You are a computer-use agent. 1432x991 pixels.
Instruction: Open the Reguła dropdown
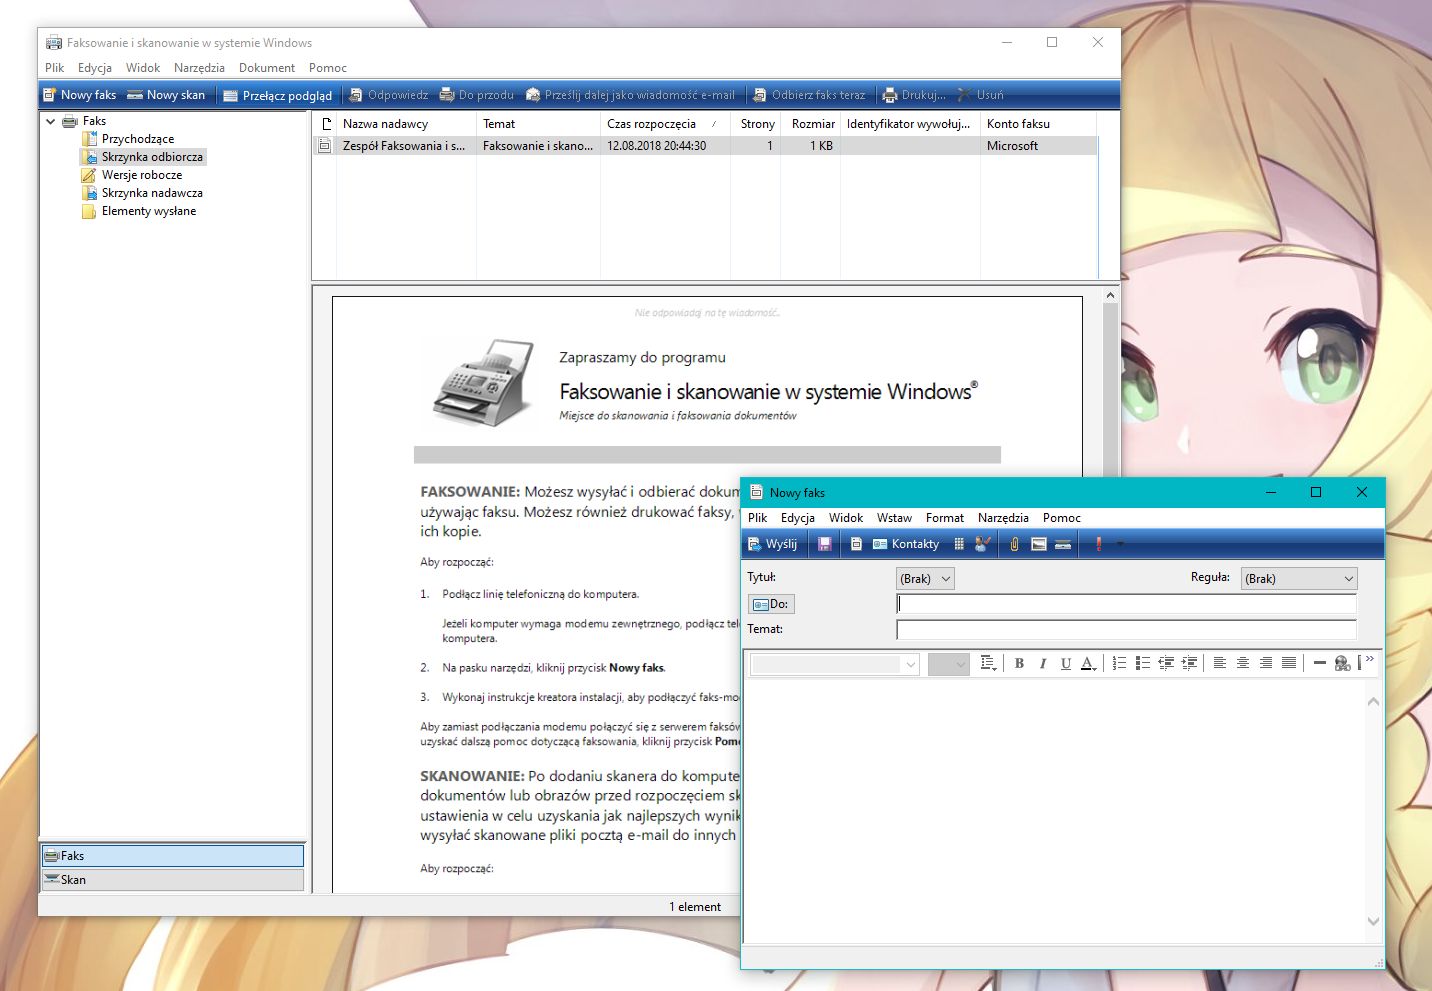tap(1298, 579)
